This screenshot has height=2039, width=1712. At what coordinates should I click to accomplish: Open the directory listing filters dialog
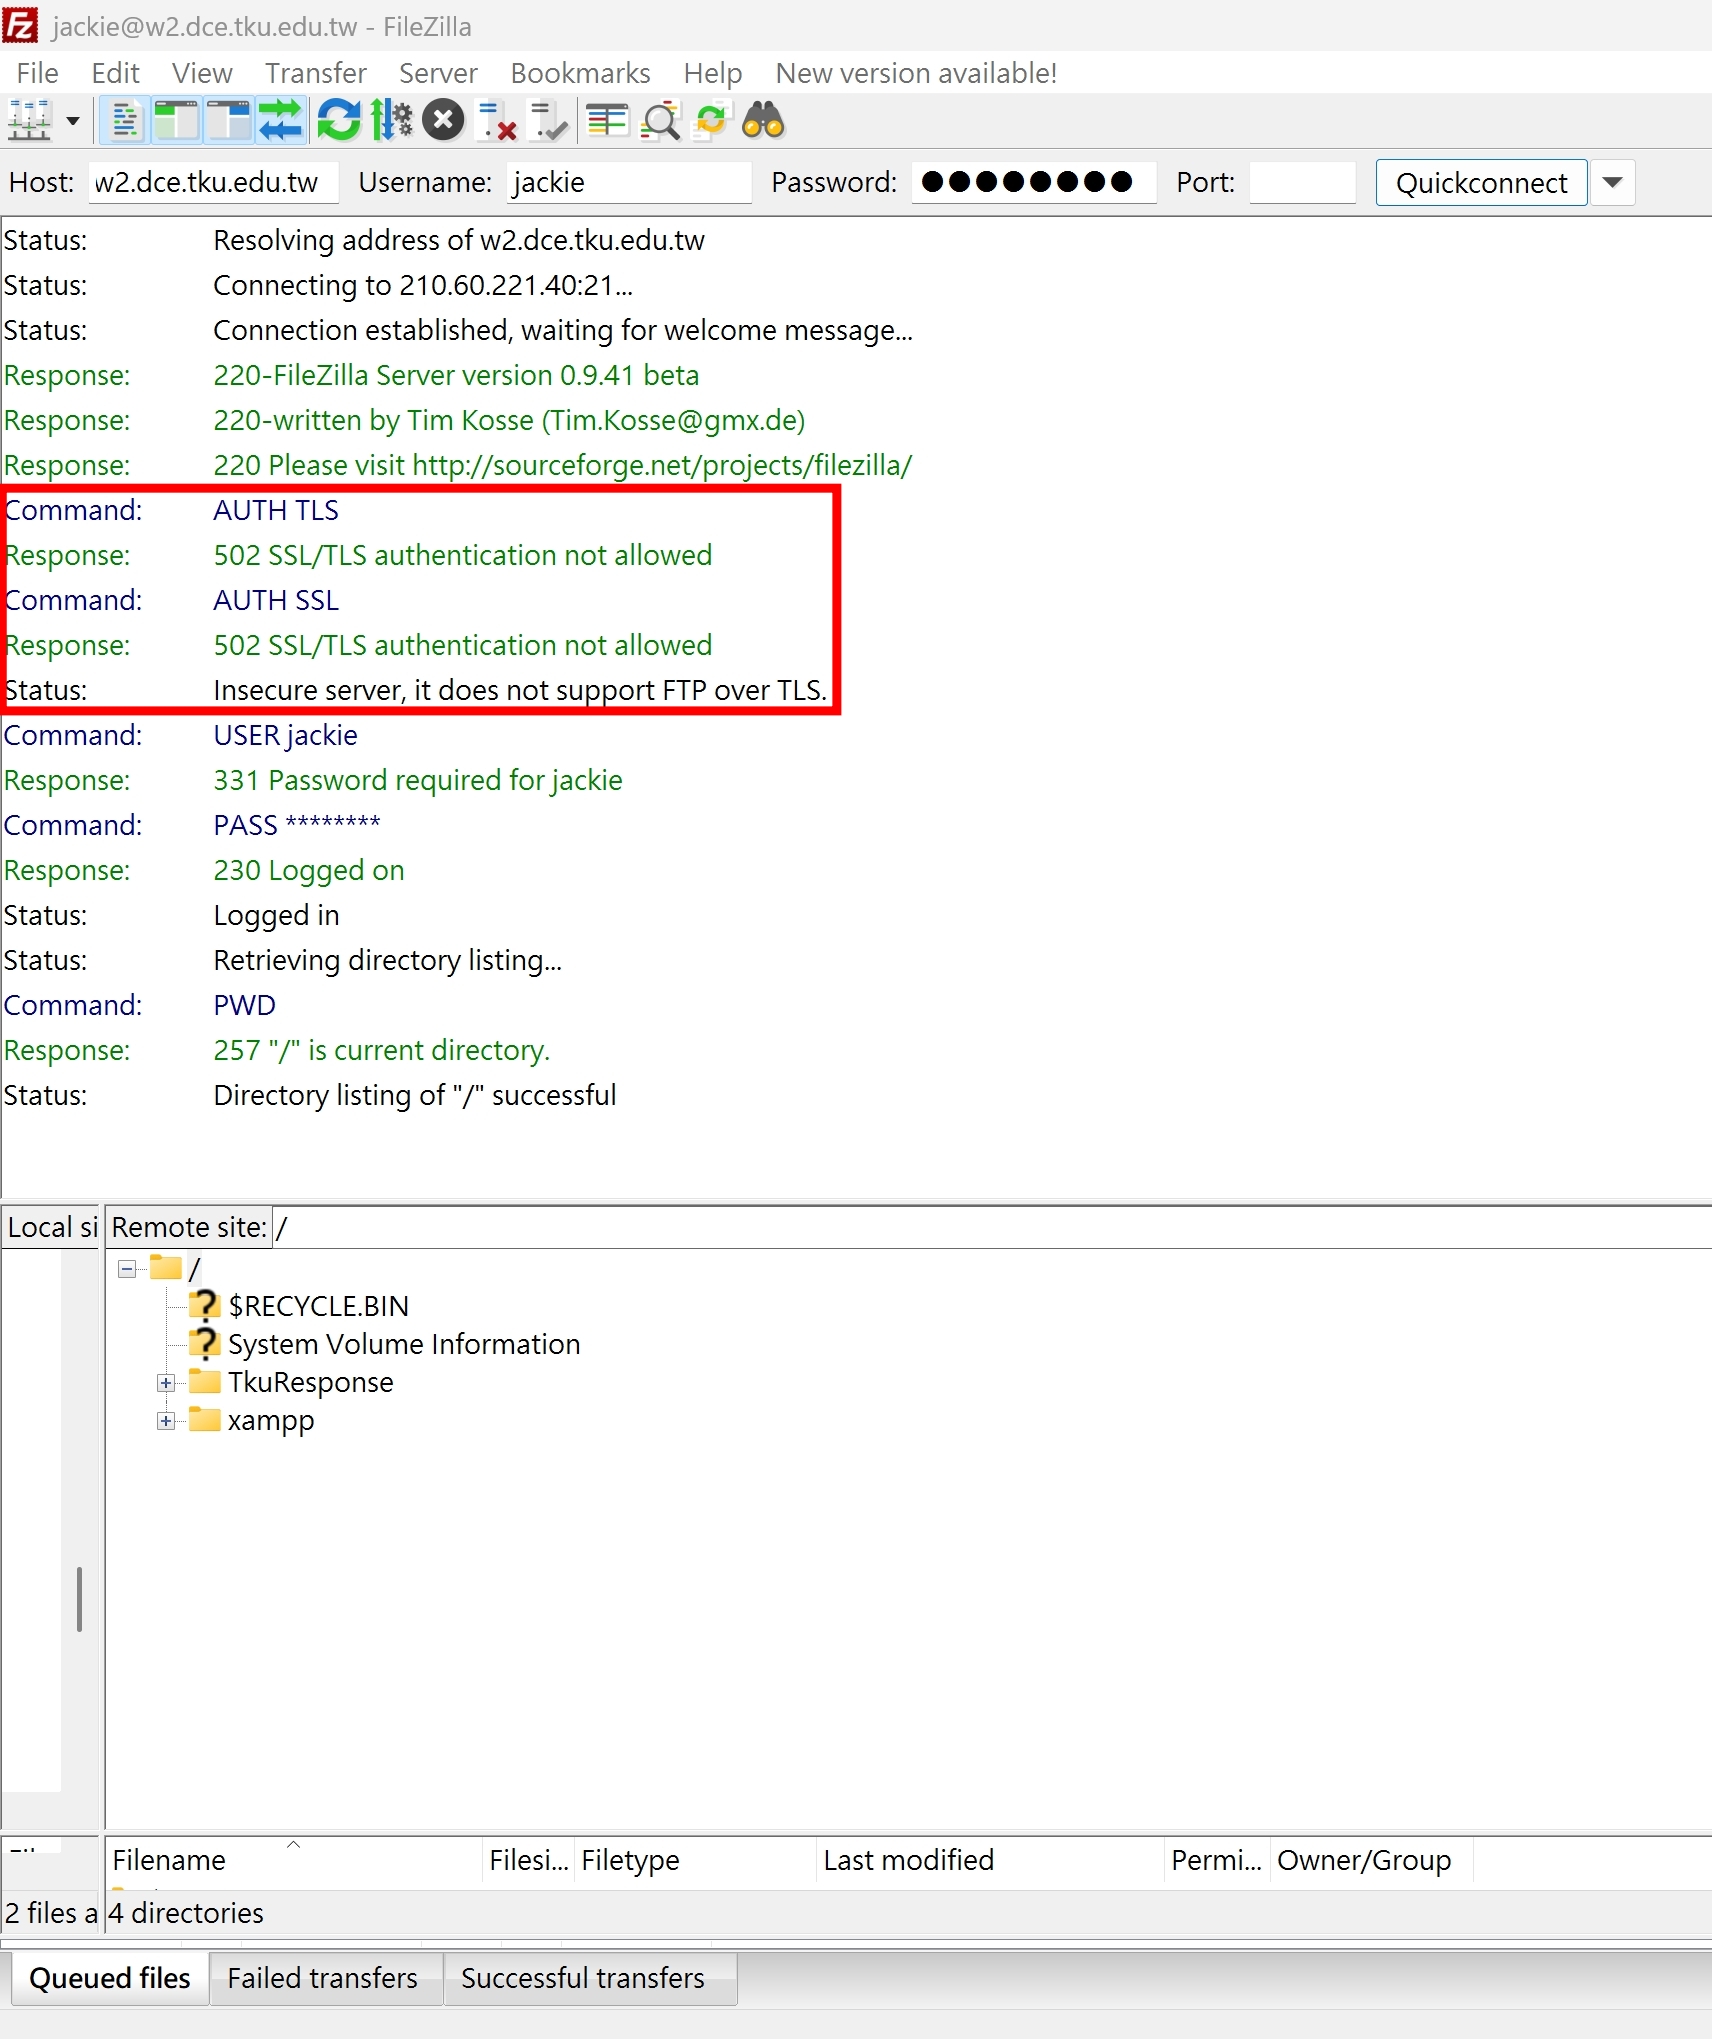(x=607, y=122)
